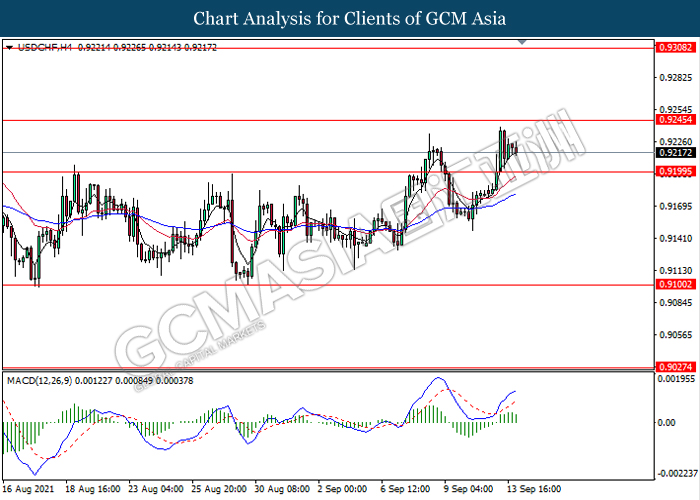Viewport: 700px width, 500px height.
Task: Click the 23 Aug 04:00 time label
Action: coord(156,489)
